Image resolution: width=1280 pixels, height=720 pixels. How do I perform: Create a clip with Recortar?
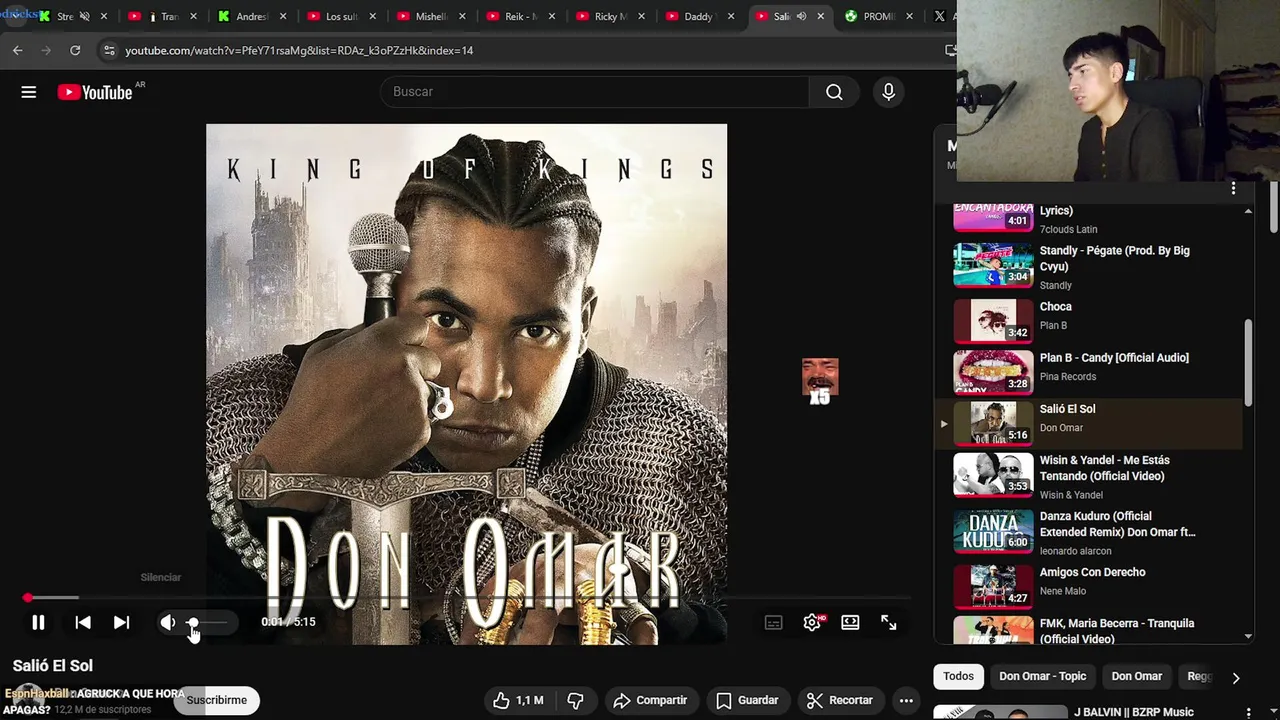[840, 700]
